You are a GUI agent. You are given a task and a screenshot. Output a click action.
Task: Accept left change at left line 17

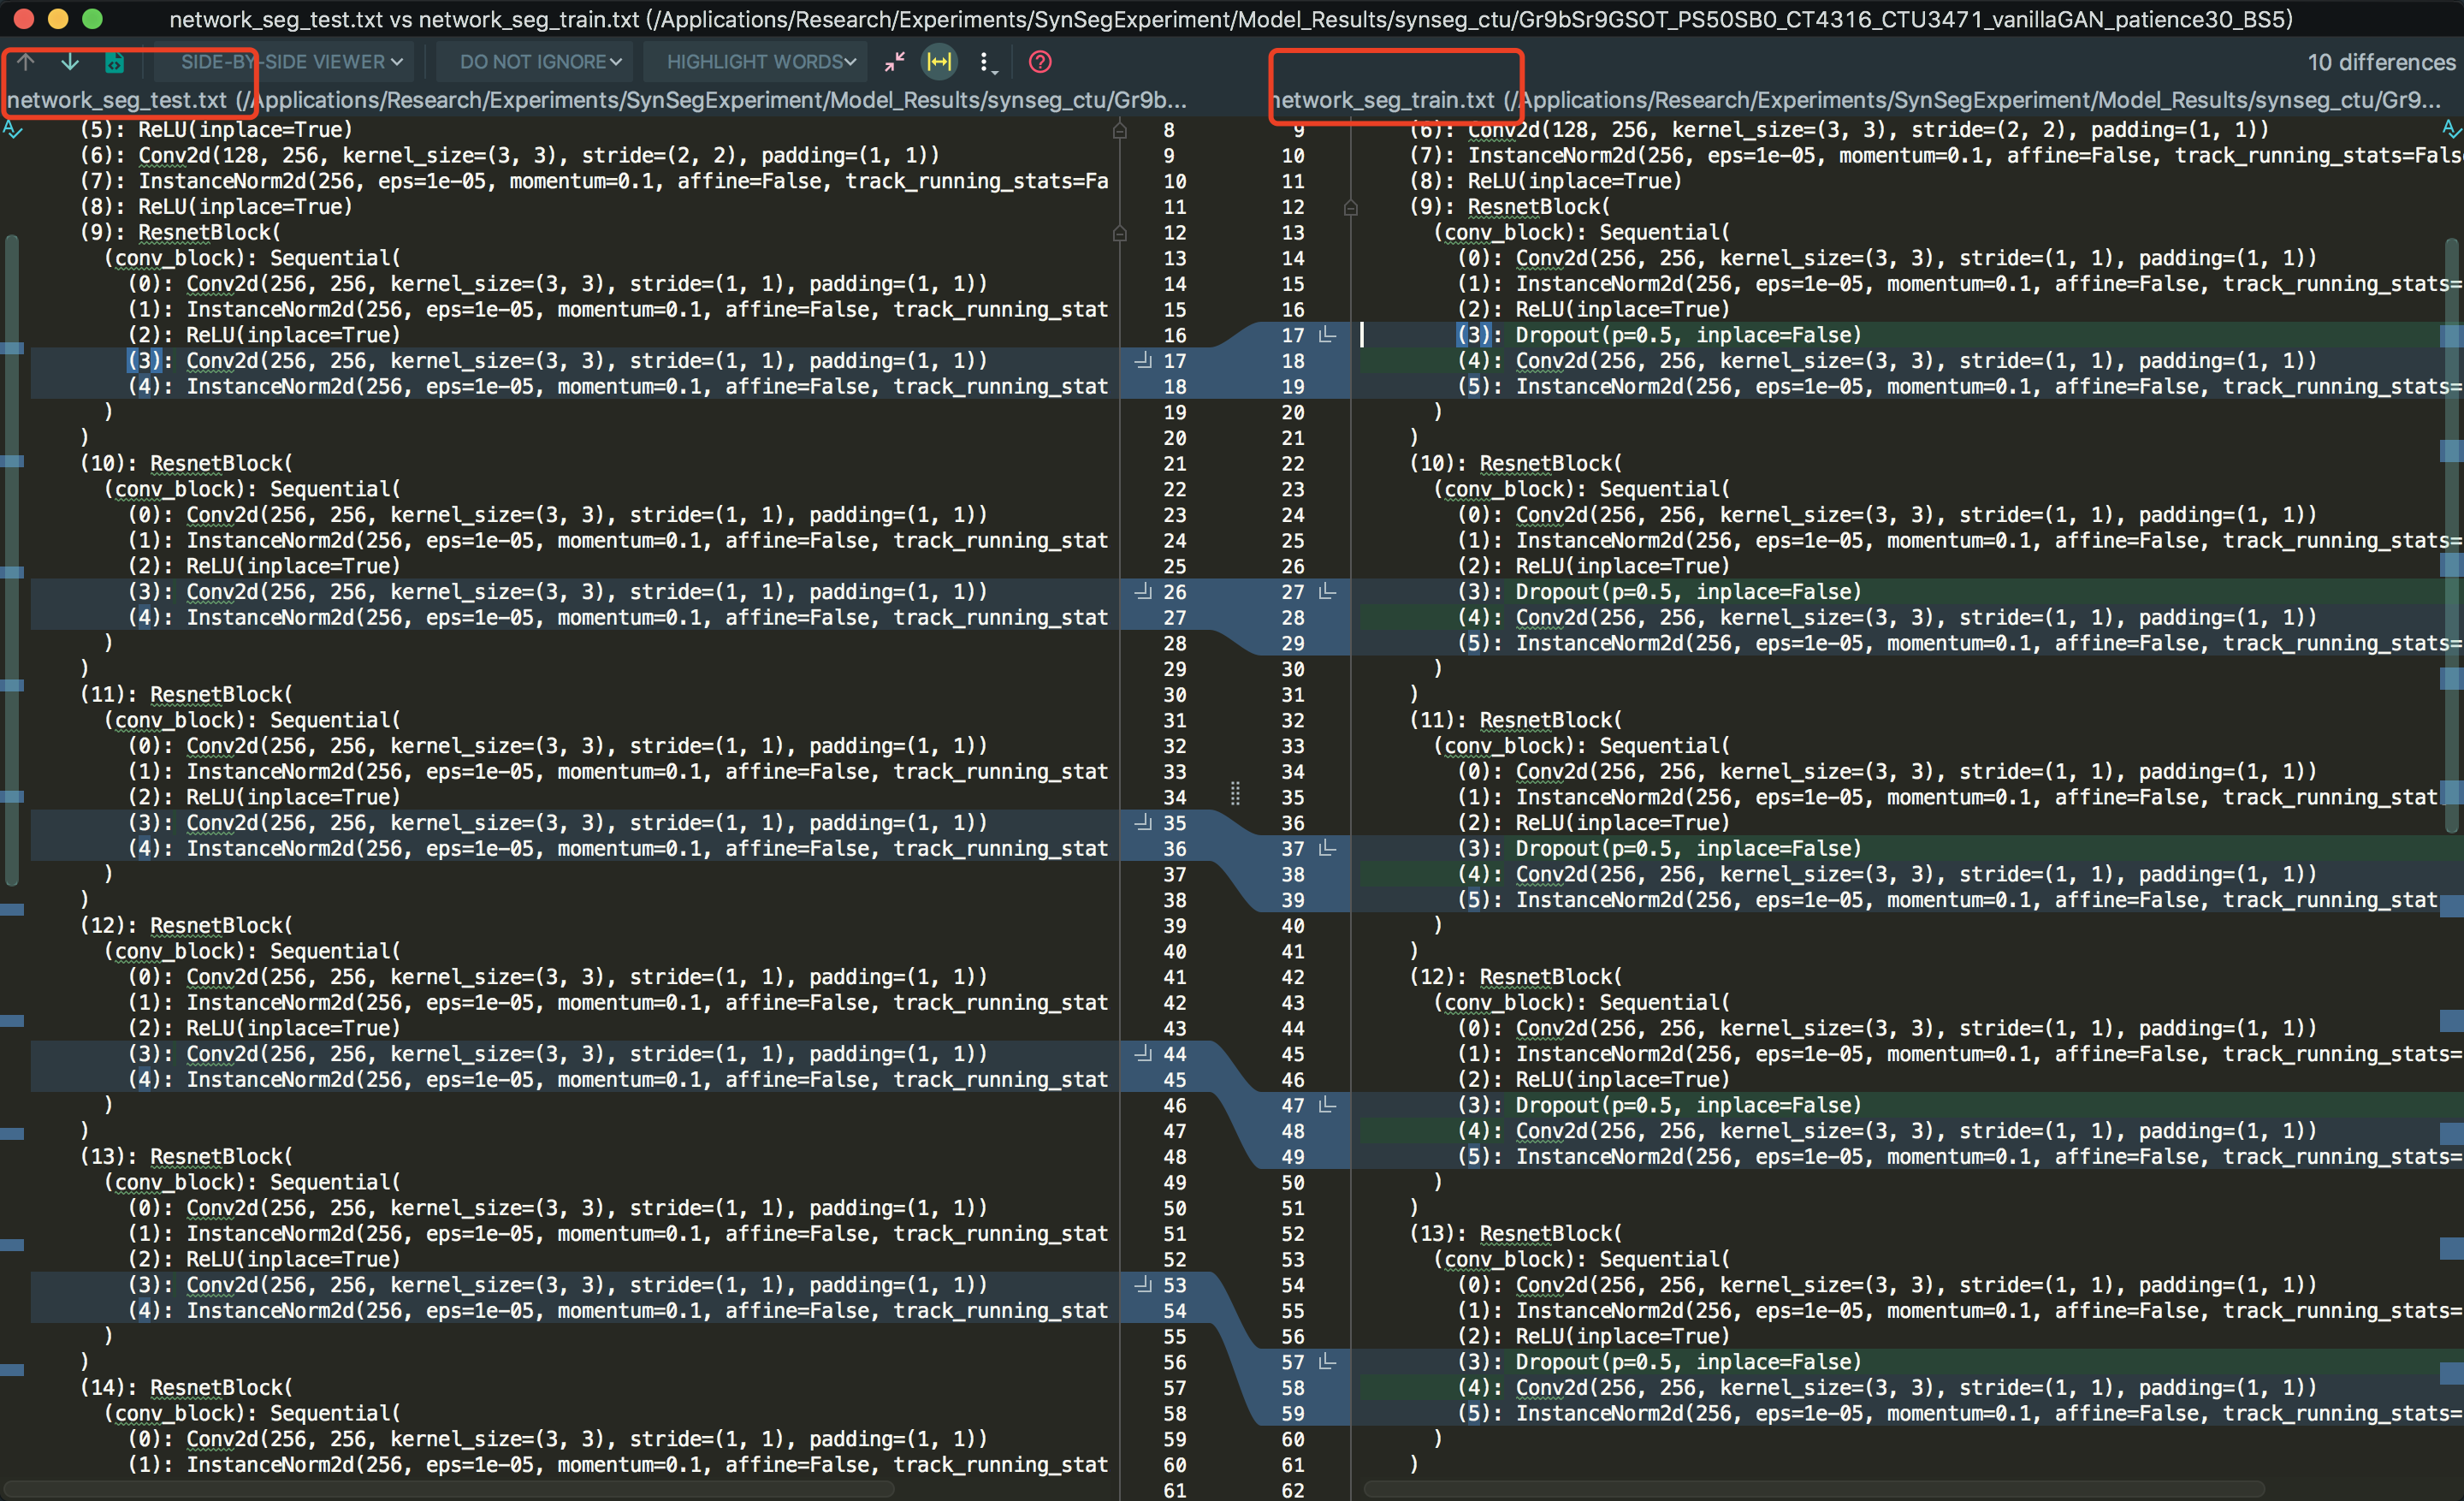pos(1143,360)
